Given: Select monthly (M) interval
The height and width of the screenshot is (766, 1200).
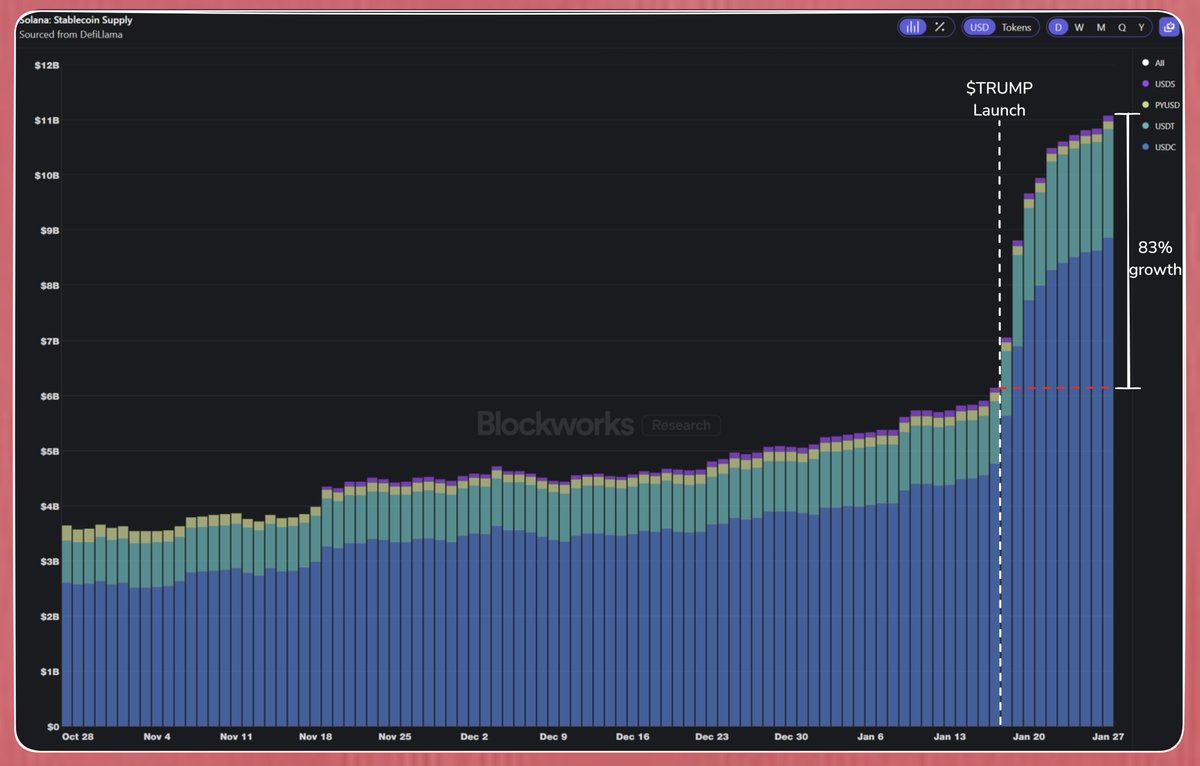Looking at the screenshot, I should click(x=1101, y=27).
